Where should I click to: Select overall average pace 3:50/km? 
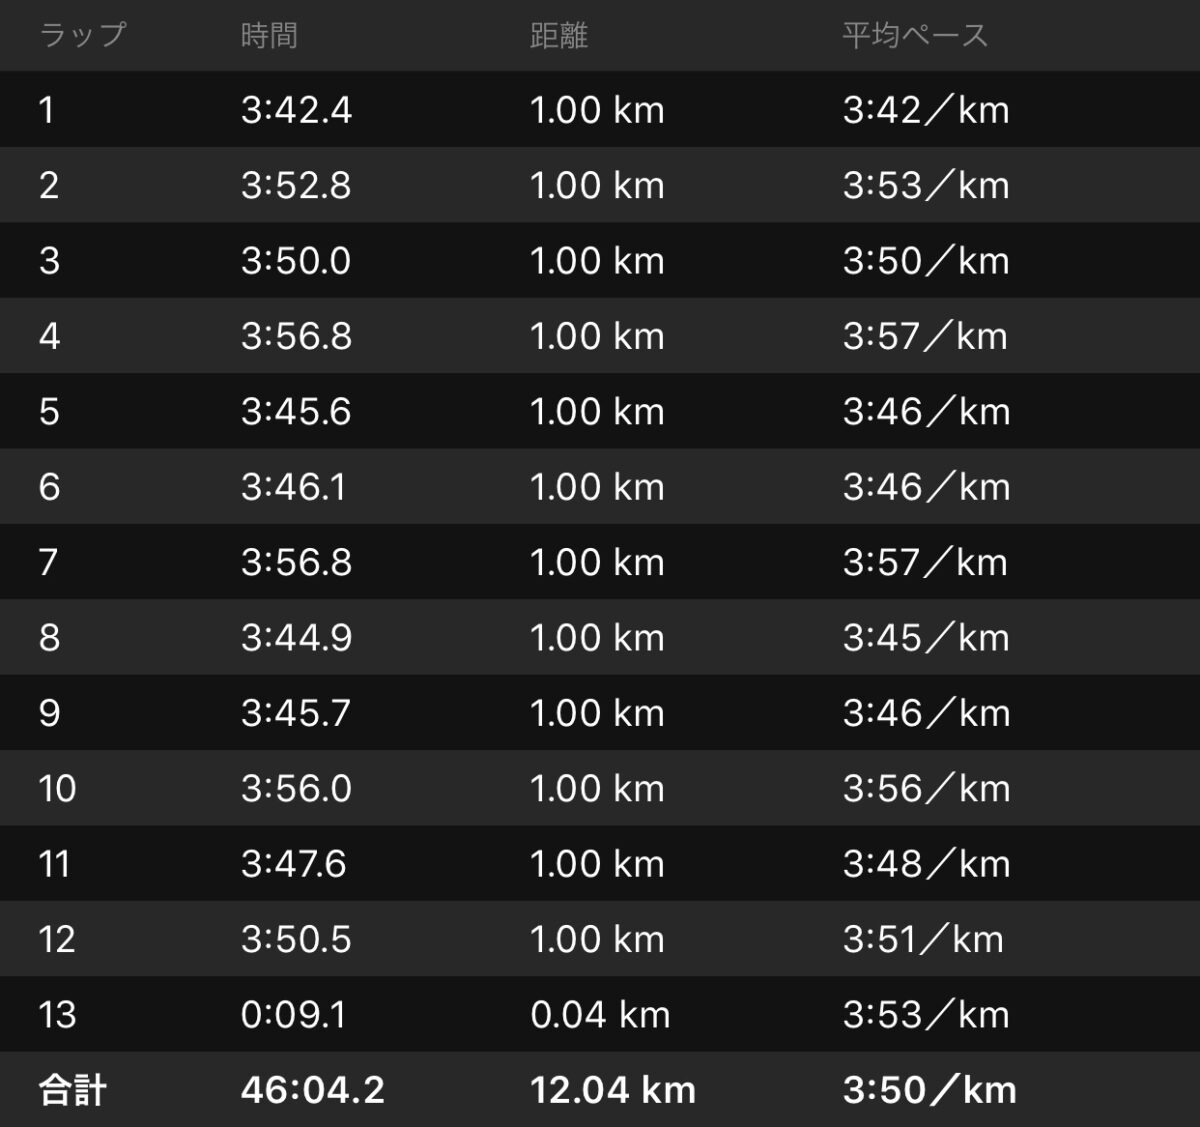(x=929, y=1090)
